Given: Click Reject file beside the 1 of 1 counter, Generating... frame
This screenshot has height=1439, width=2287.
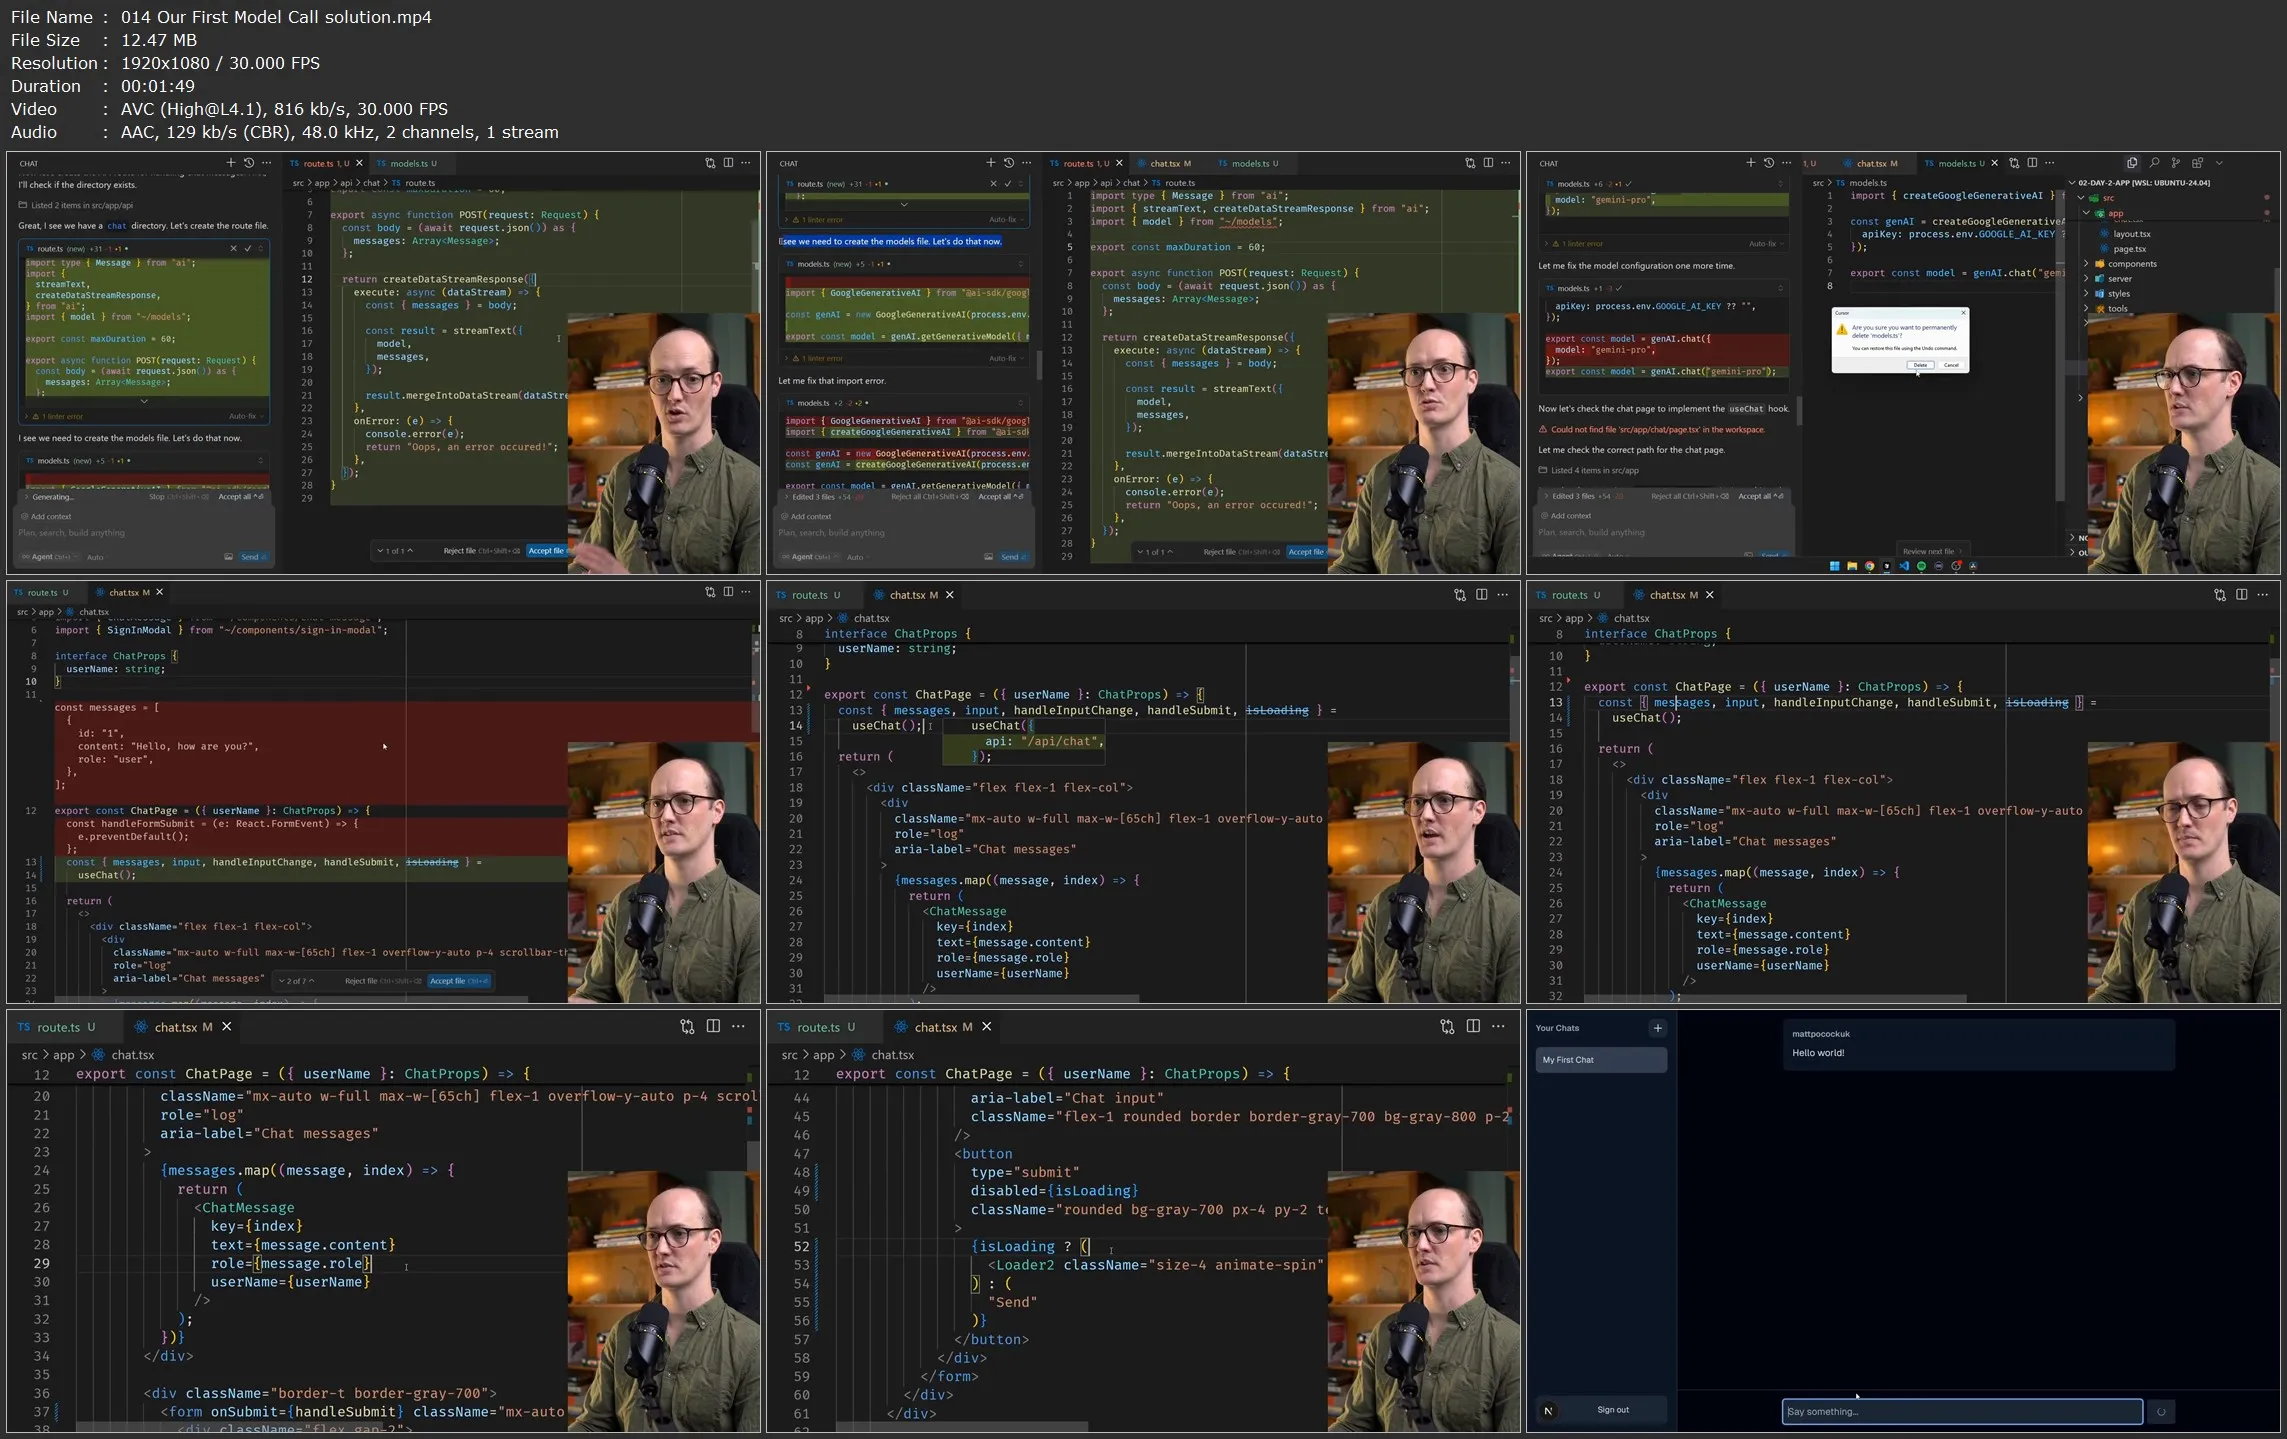Looking at the screenshot, I should 481,551.
